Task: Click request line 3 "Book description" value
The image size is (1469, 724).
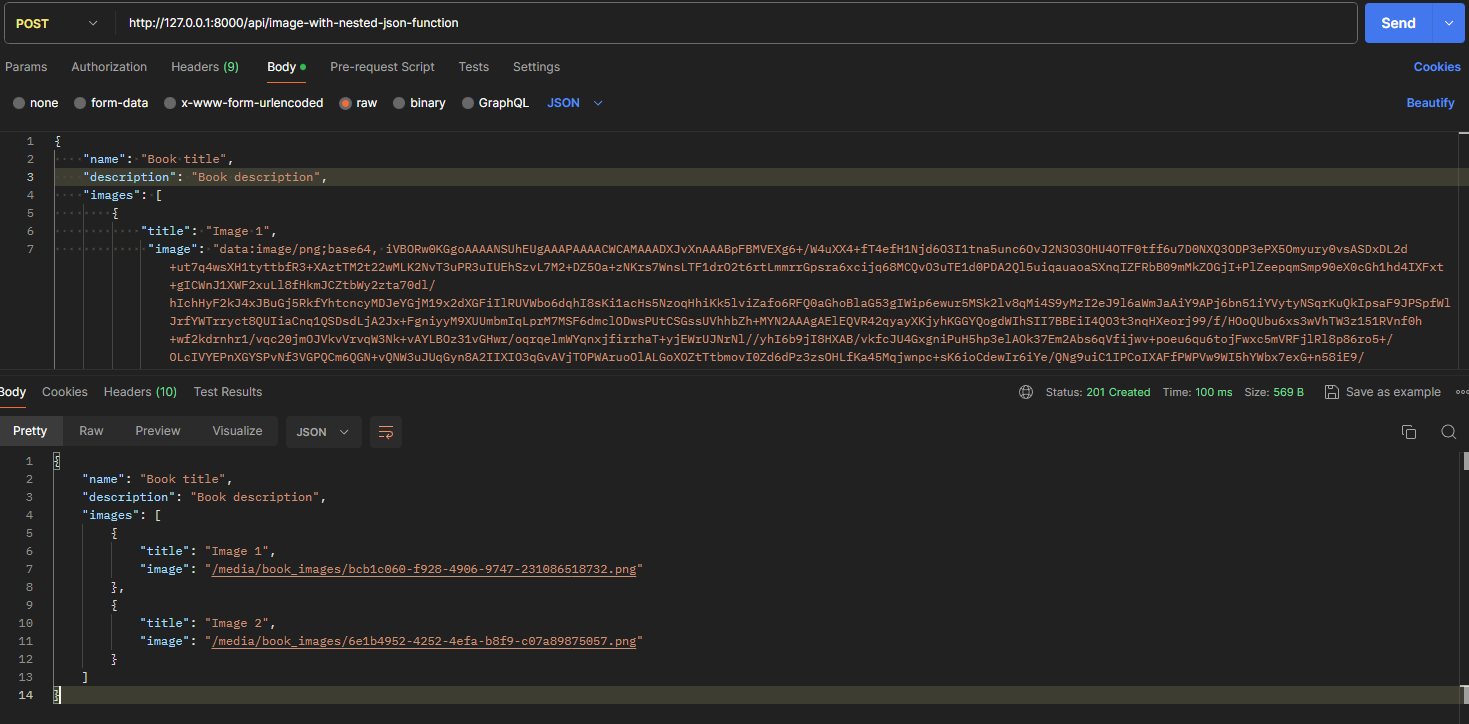Action: (x=258, y=177)
